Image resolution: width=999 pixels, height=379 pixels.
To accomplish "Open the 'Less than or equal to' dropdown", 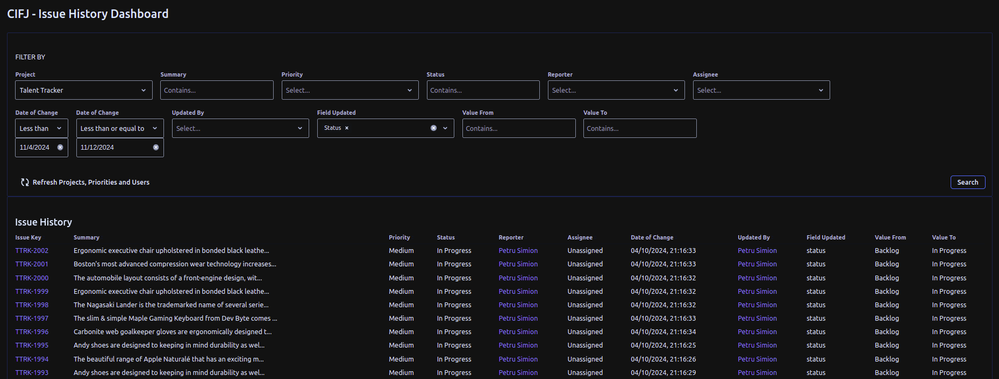I will coord(120,128).
